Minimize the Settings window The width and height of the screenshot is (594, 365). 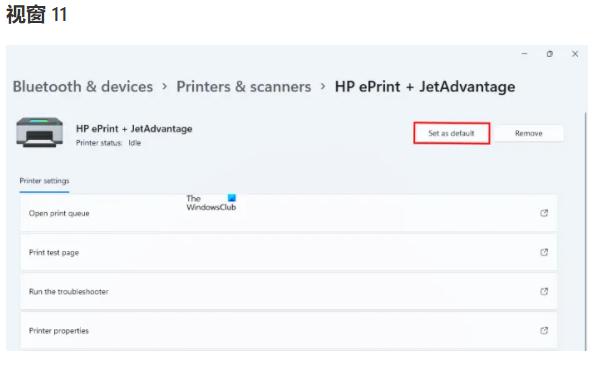(x=524, y=54)
